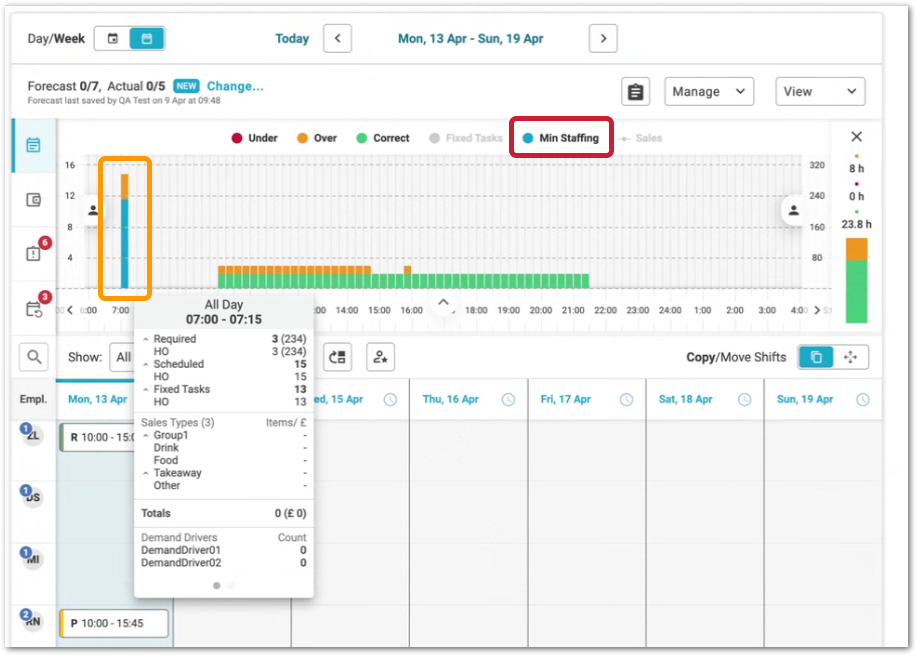Click the person-star icon in shift toolbar

coord(380,357)
